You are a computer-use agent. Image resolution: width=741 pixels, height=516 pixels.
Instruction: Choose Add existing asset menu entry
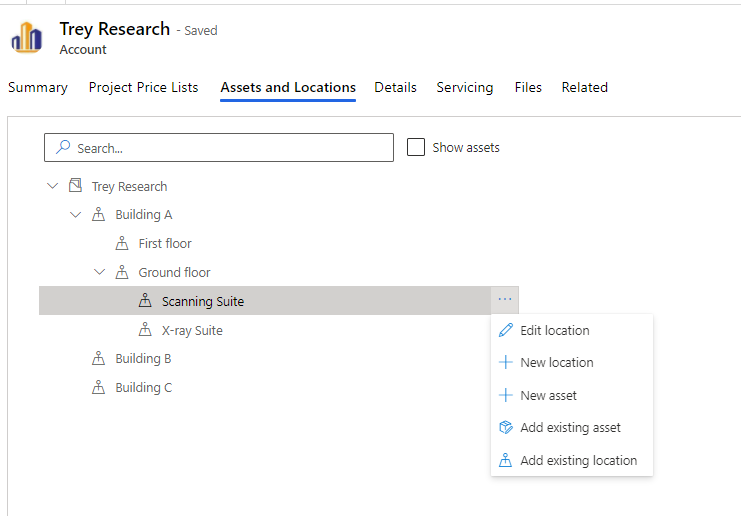572,428
